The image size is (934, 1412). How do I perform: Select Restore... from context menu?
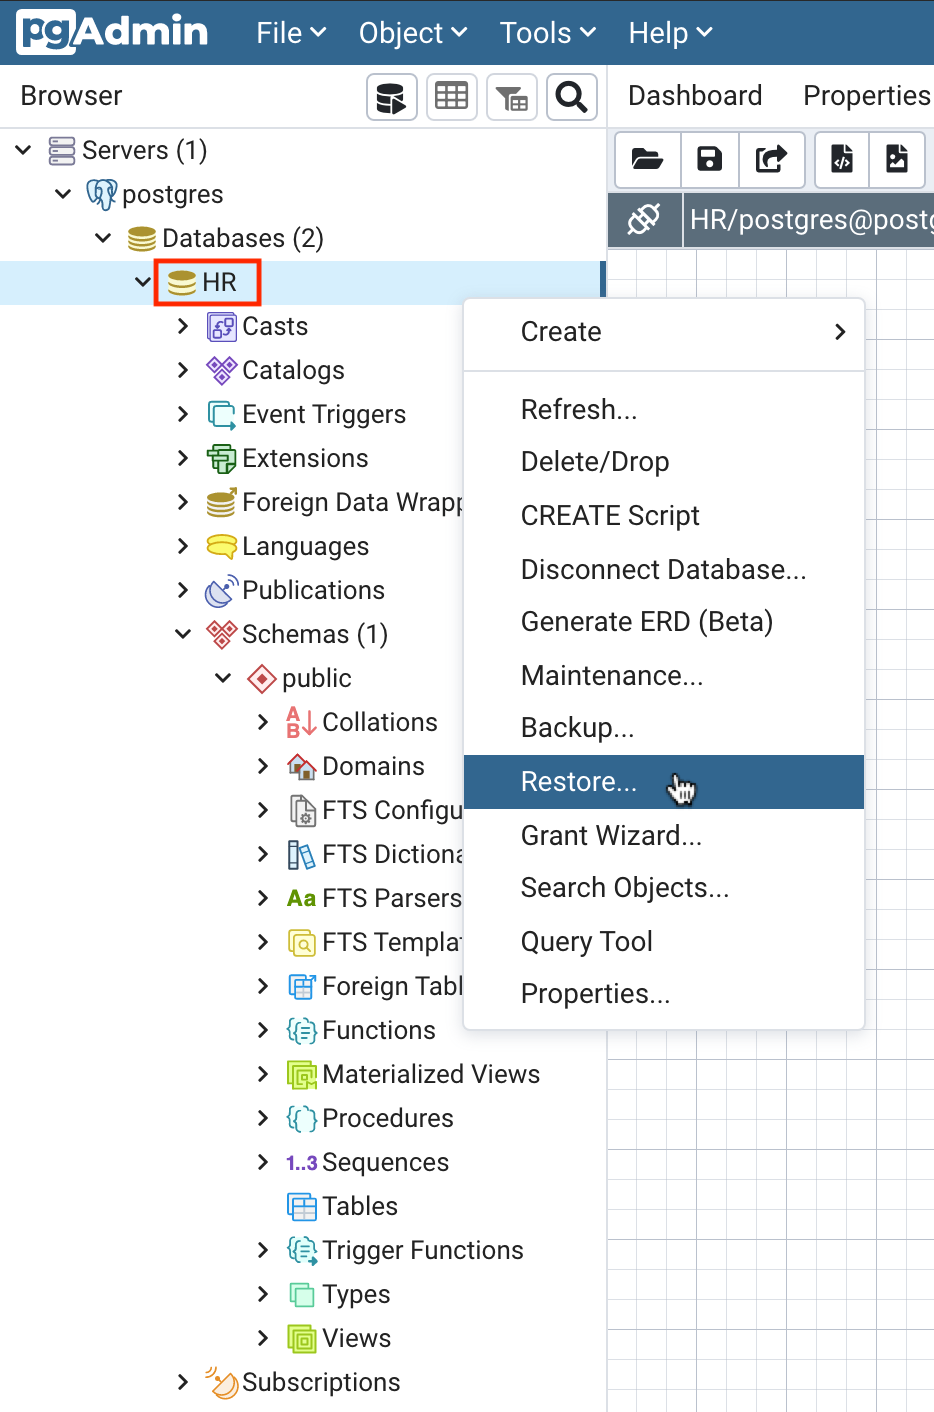(579, 782)
